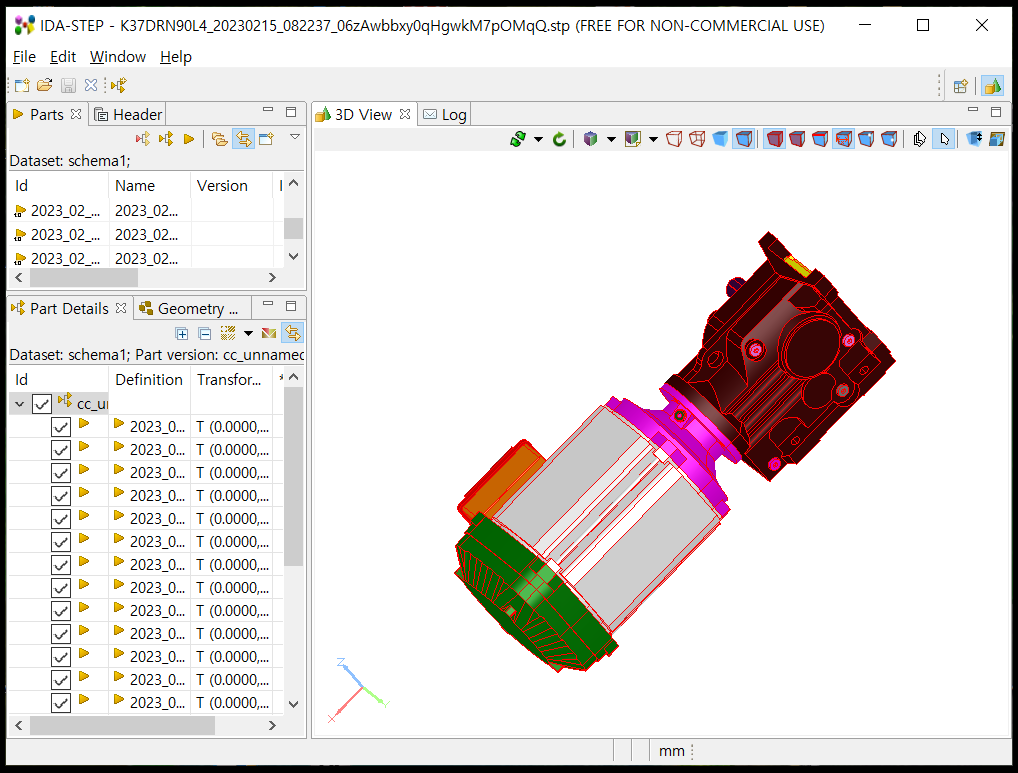Click the red-arrow part structure icon in Parts toolbar

coord(143,139)
